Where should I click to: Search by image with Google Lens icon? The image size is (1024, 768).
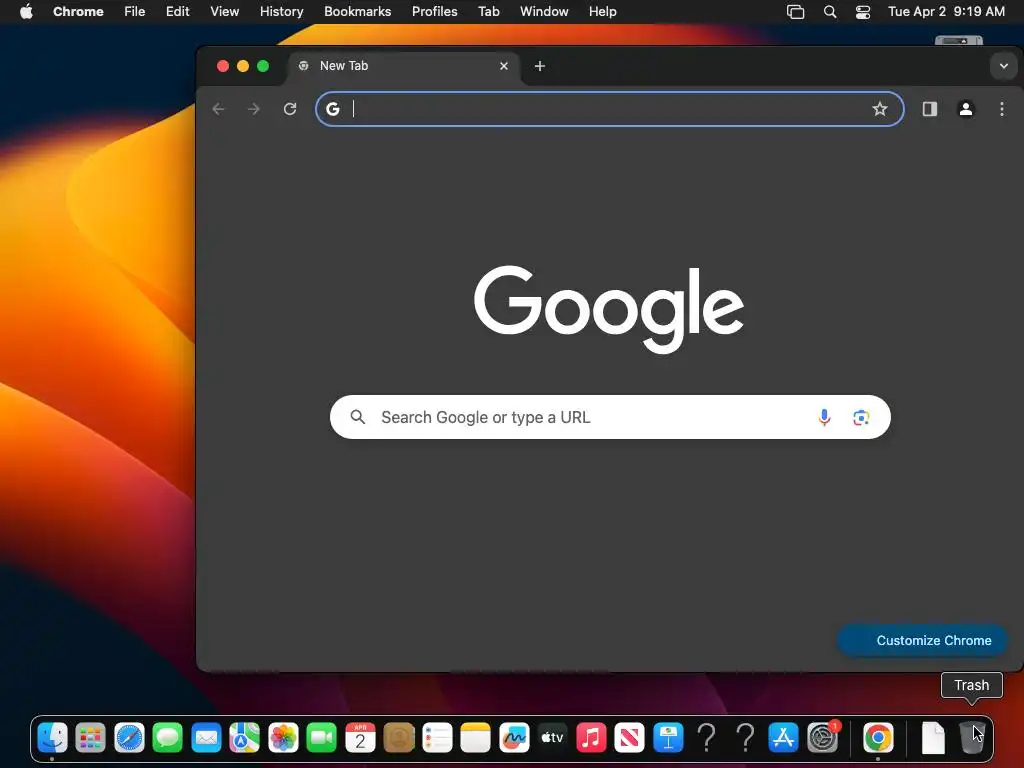click(x=861, y=417)
